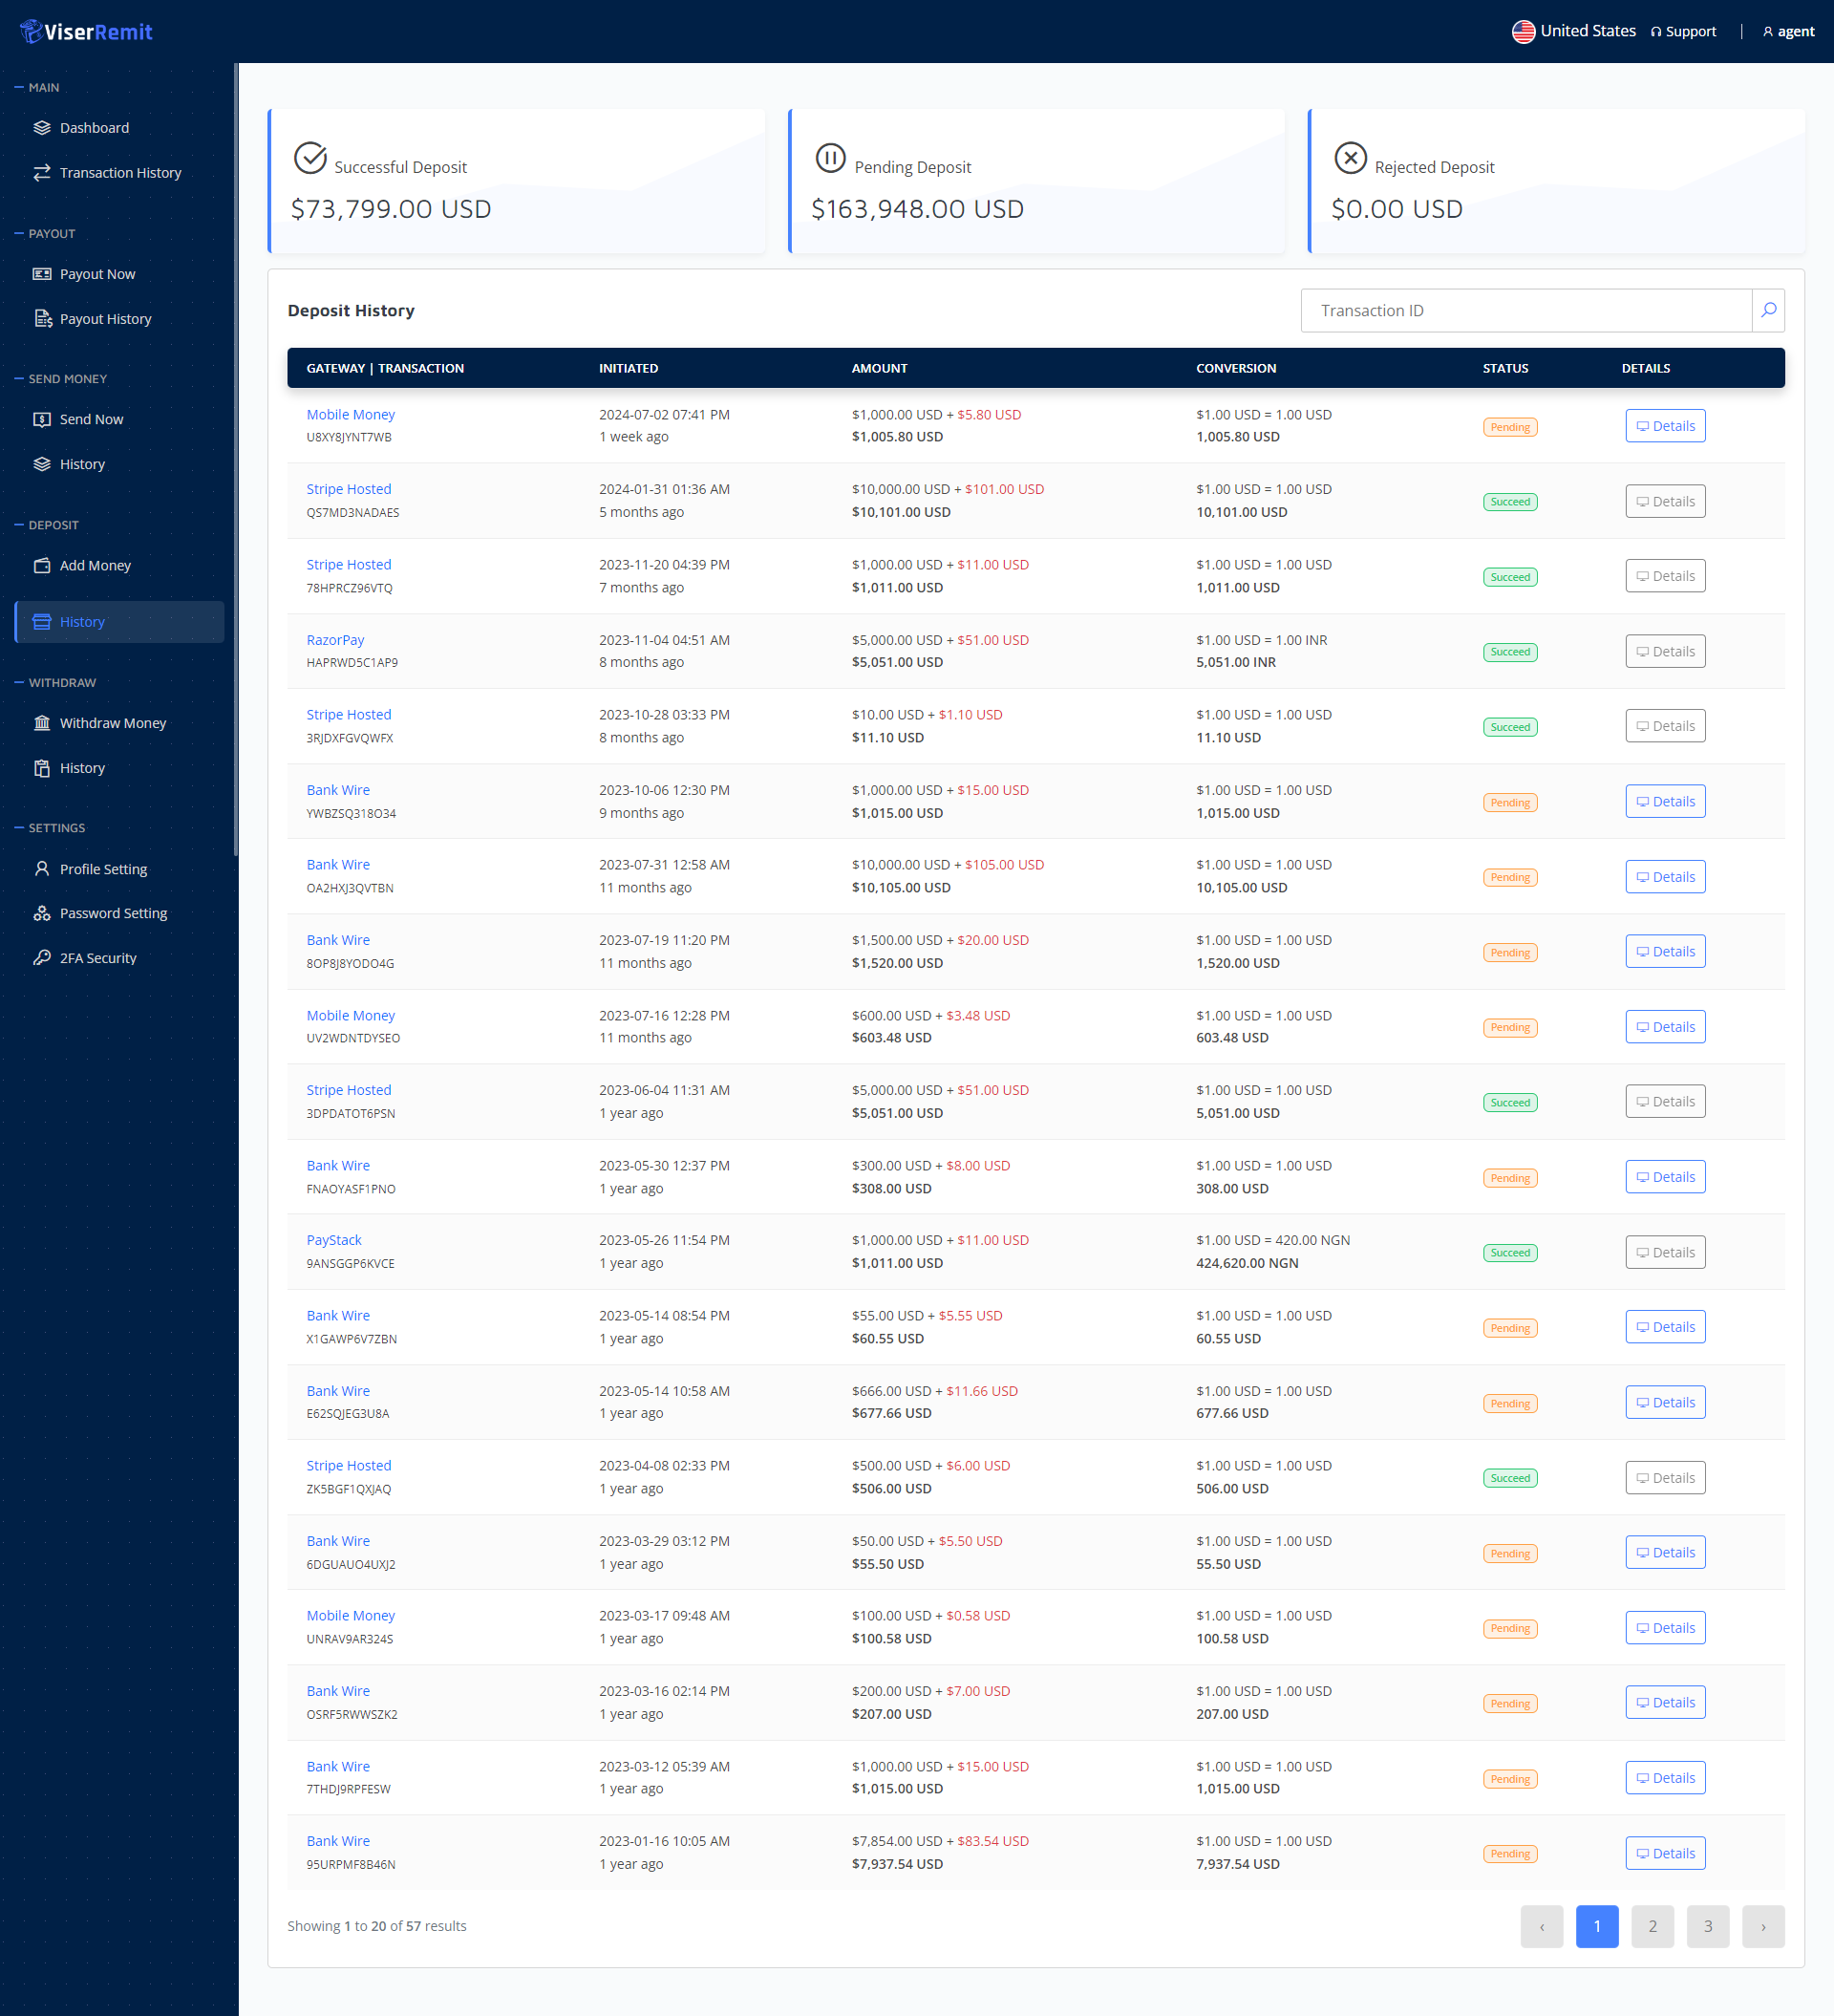View Details for Mobile Money U8XY8JYNT7WB deposit
The width and height of the screenshot is (1834, 2016).
(1664, 426)
